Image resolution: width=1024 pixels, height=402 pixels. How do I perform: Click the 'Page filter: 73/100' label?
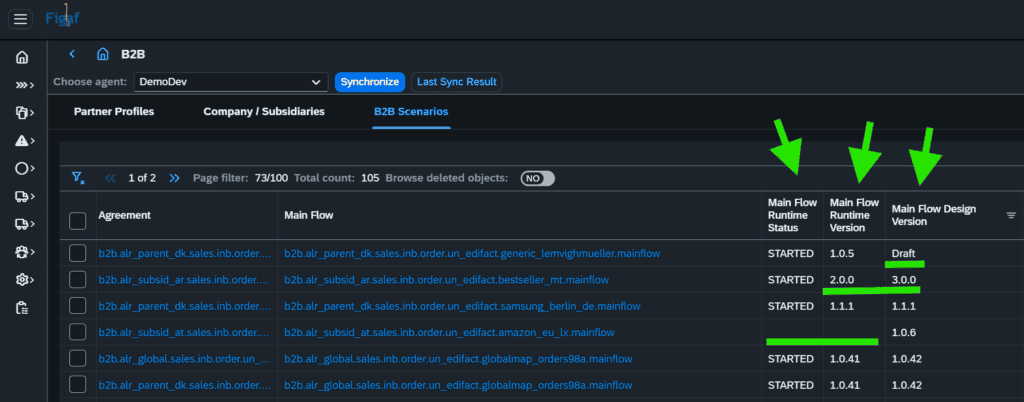pyautogui.click(x=240, y=178)
